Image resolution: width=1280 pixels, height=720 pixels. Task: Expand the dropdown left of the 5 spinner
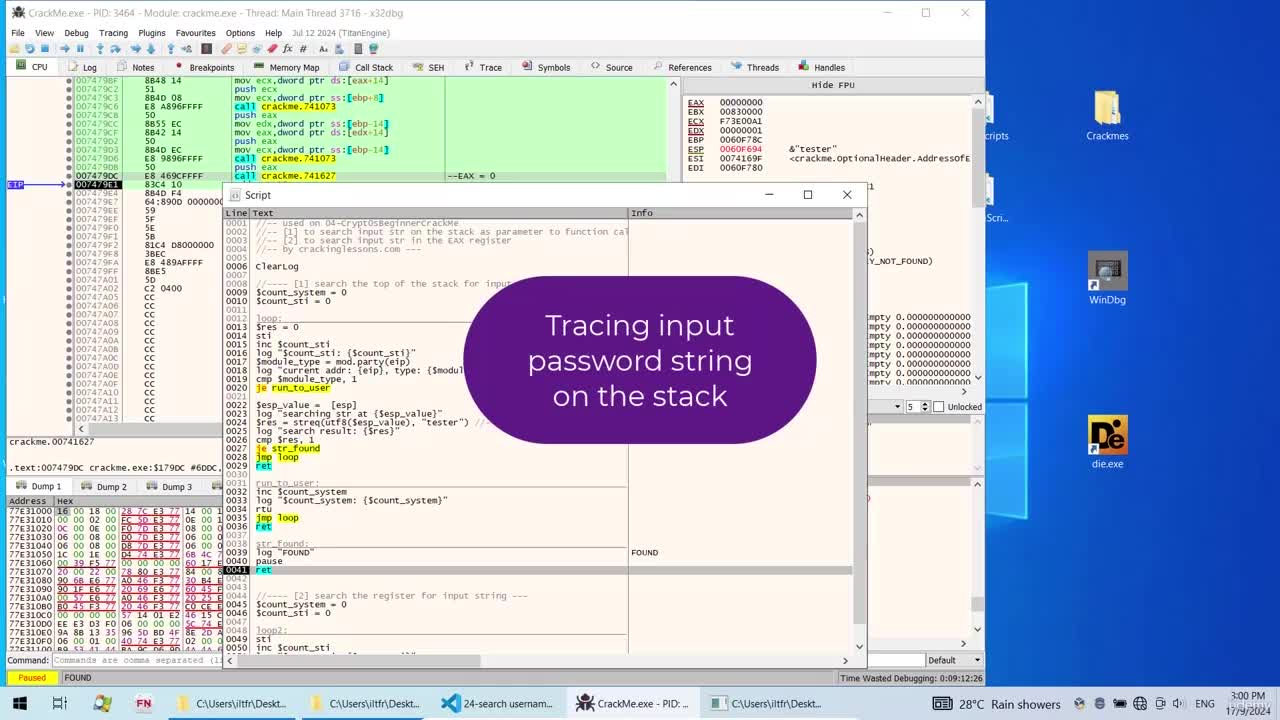(x=898, y=407)
